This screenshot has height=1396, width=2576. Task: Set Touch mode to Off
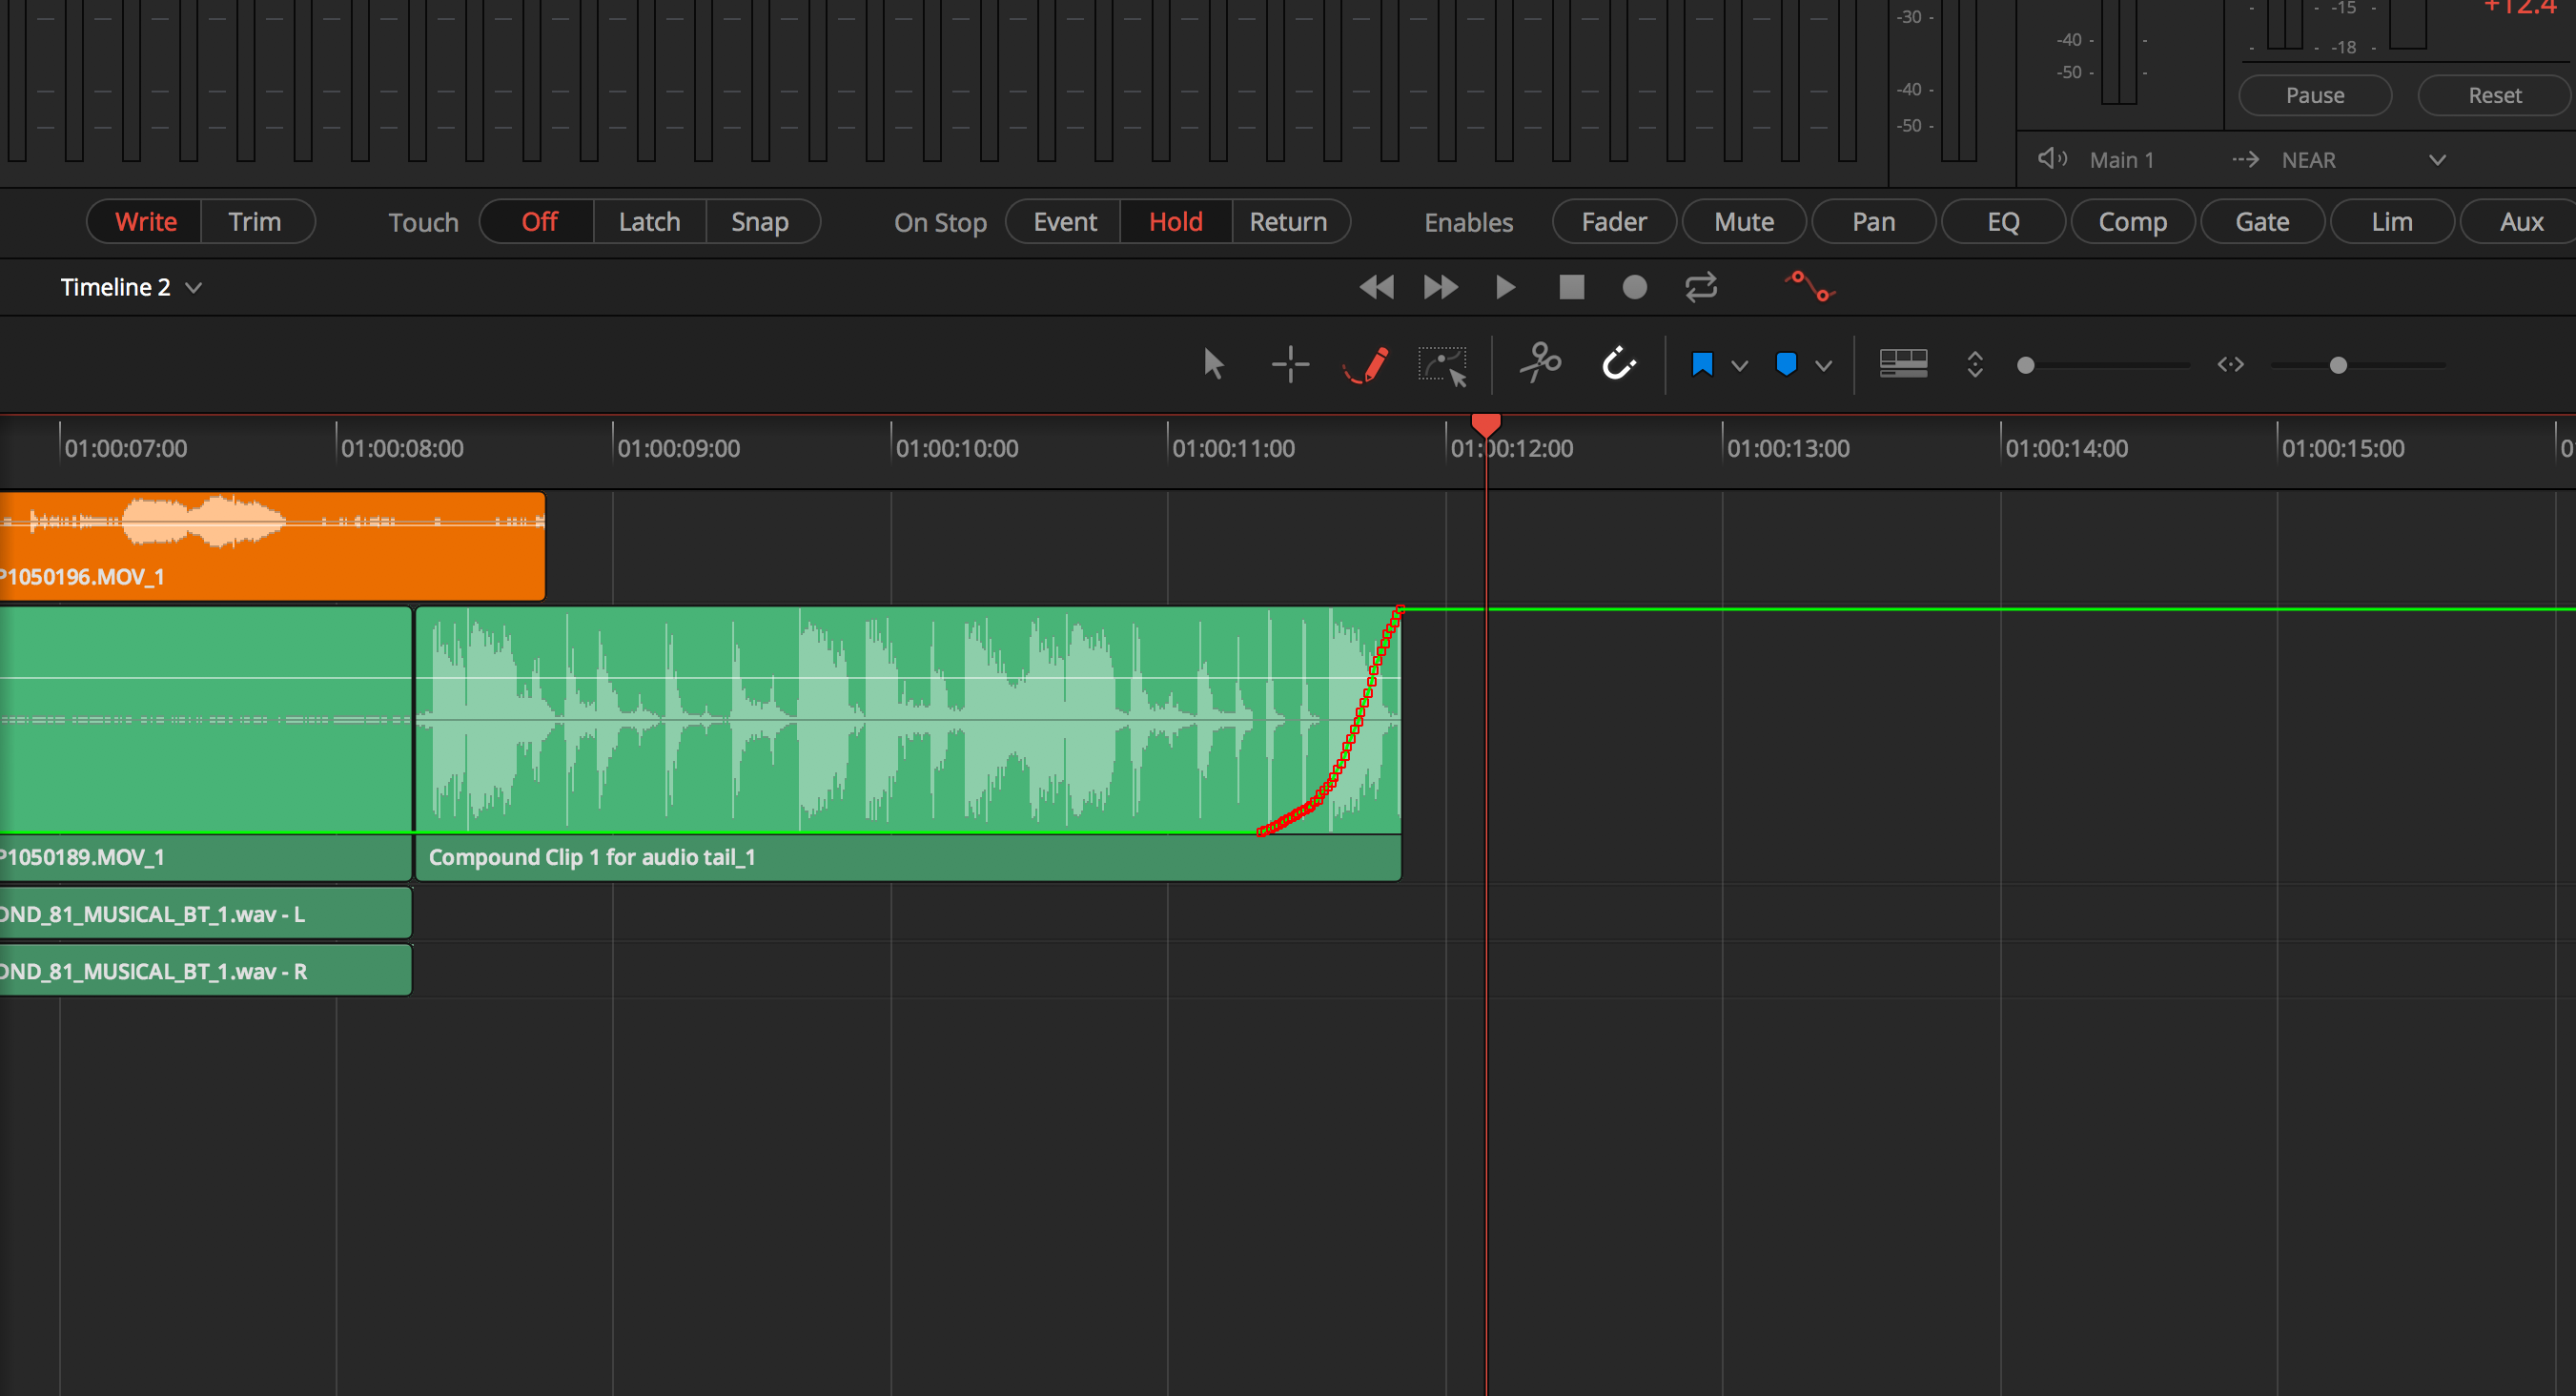click(539, 222)
